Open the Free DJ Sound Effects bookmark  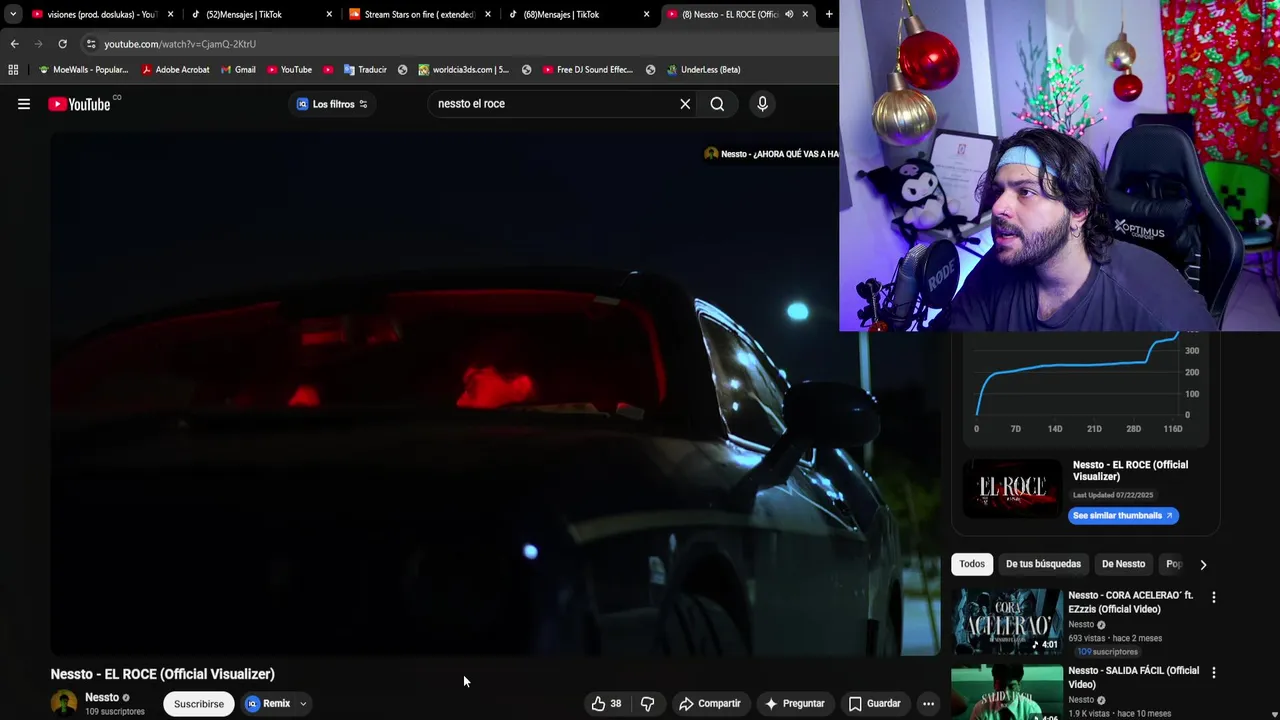(588, 70)
